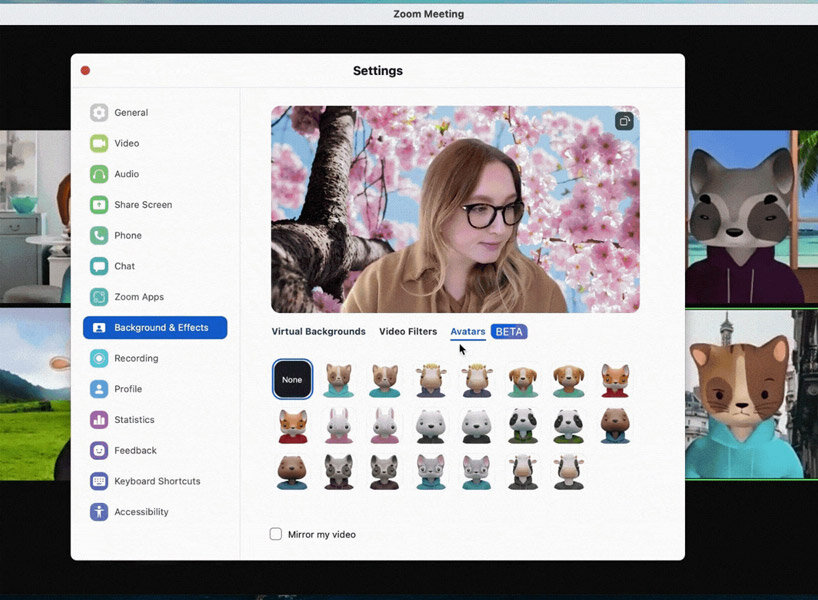Image resolution: width=818 pixels, height=600 pixels.
Task: Click the video preview with cherry blossoms
Action: (x=455, y=209)
